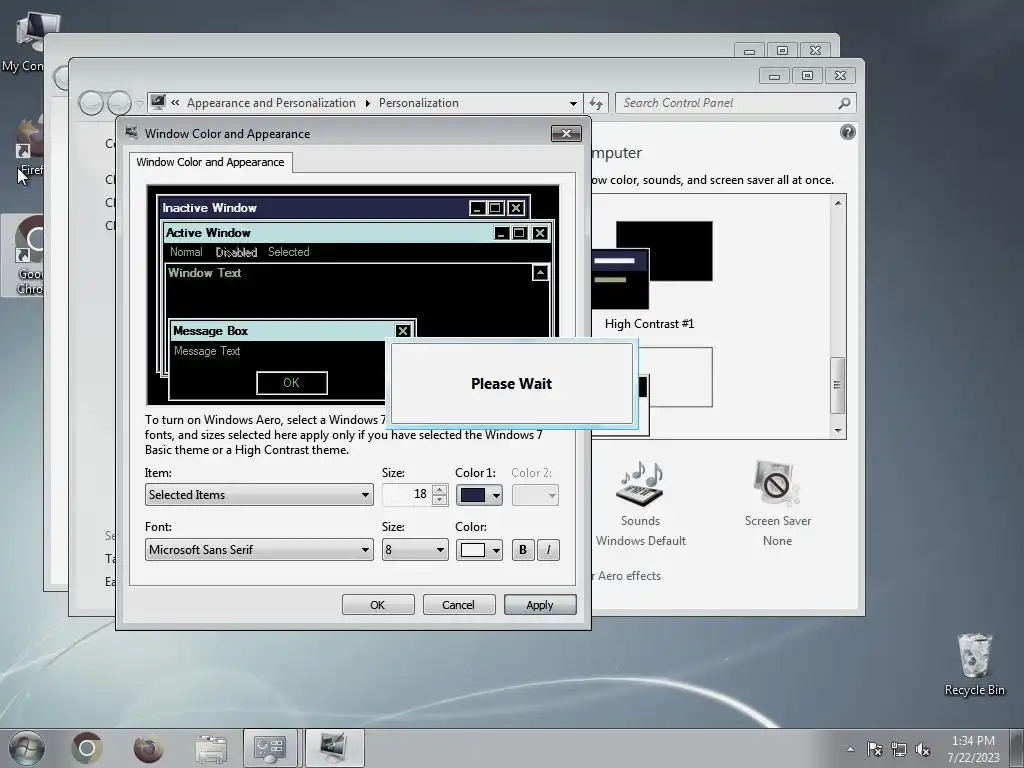1024x768 pixels.
Task: Click the Show desktop strip
Action: [1016, 748]
